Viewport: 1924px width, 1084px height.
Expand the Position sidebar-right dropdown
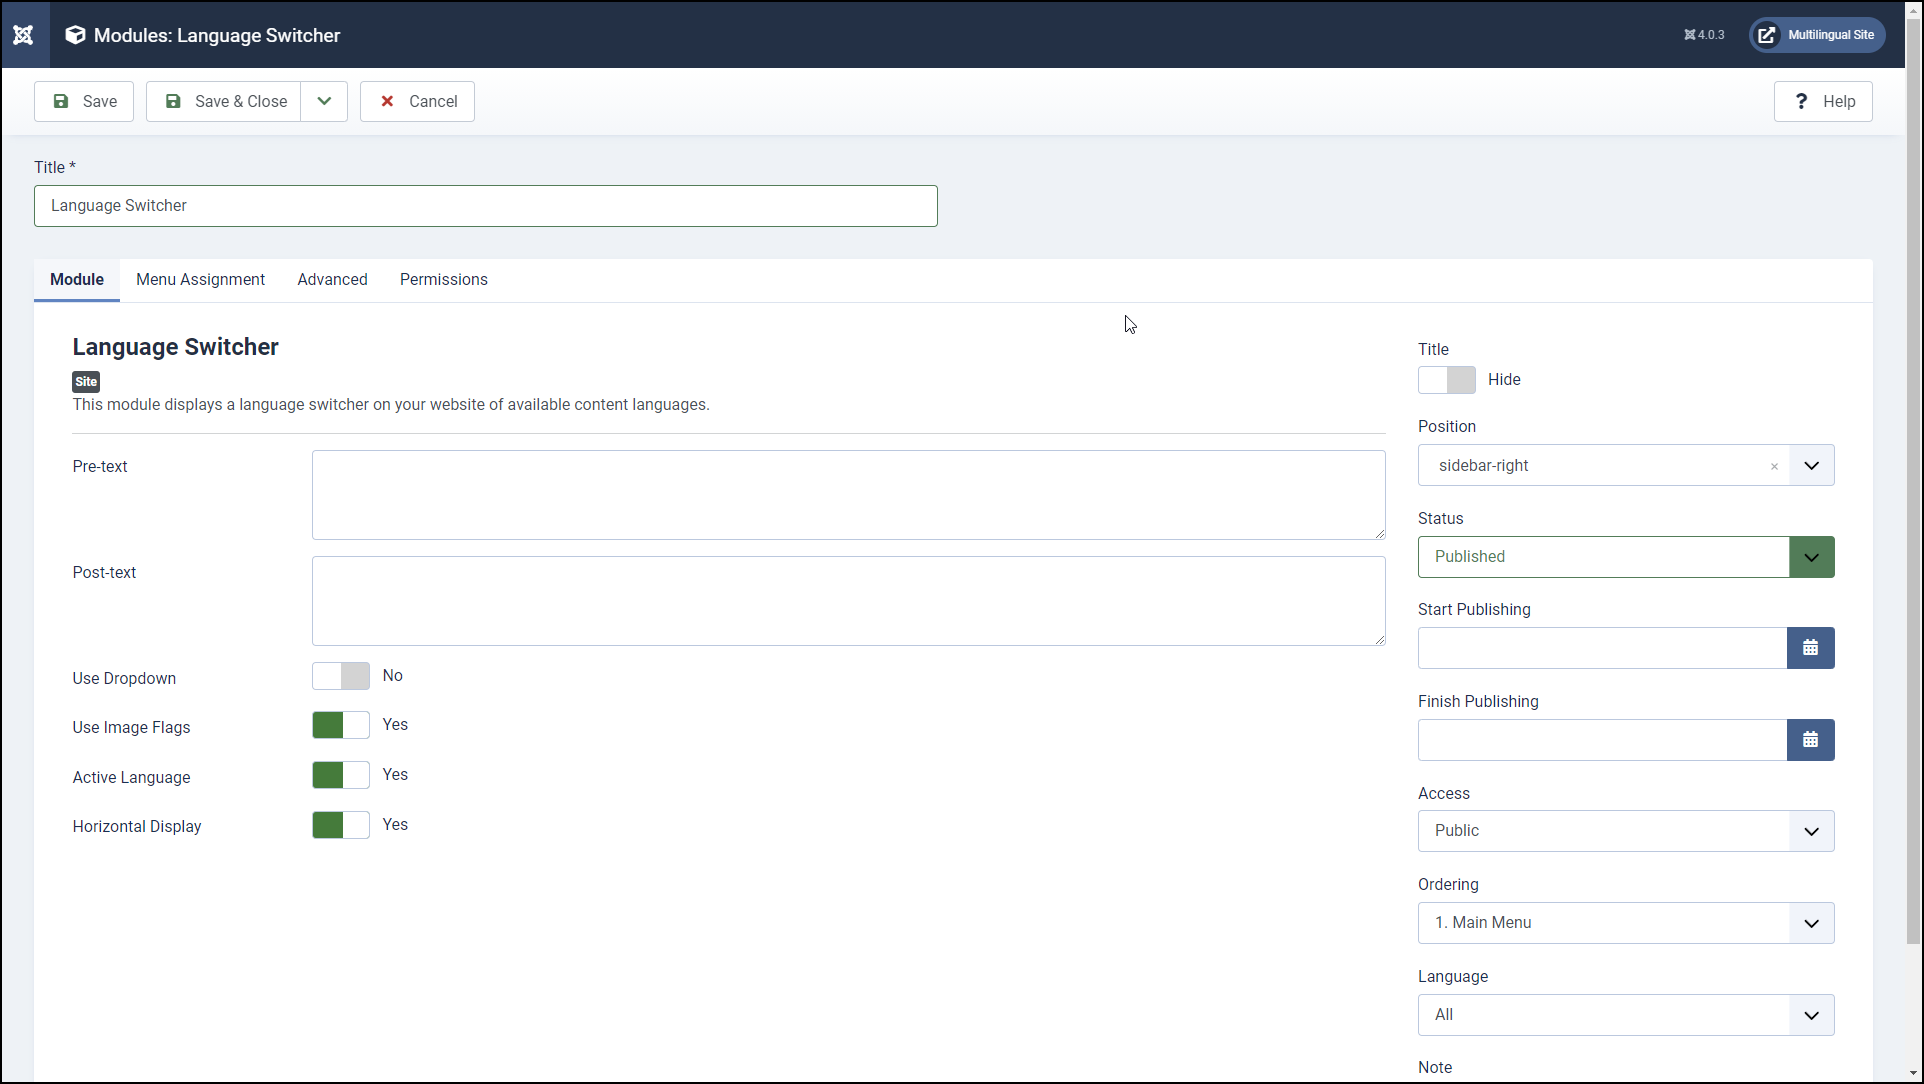point(1810,465)
